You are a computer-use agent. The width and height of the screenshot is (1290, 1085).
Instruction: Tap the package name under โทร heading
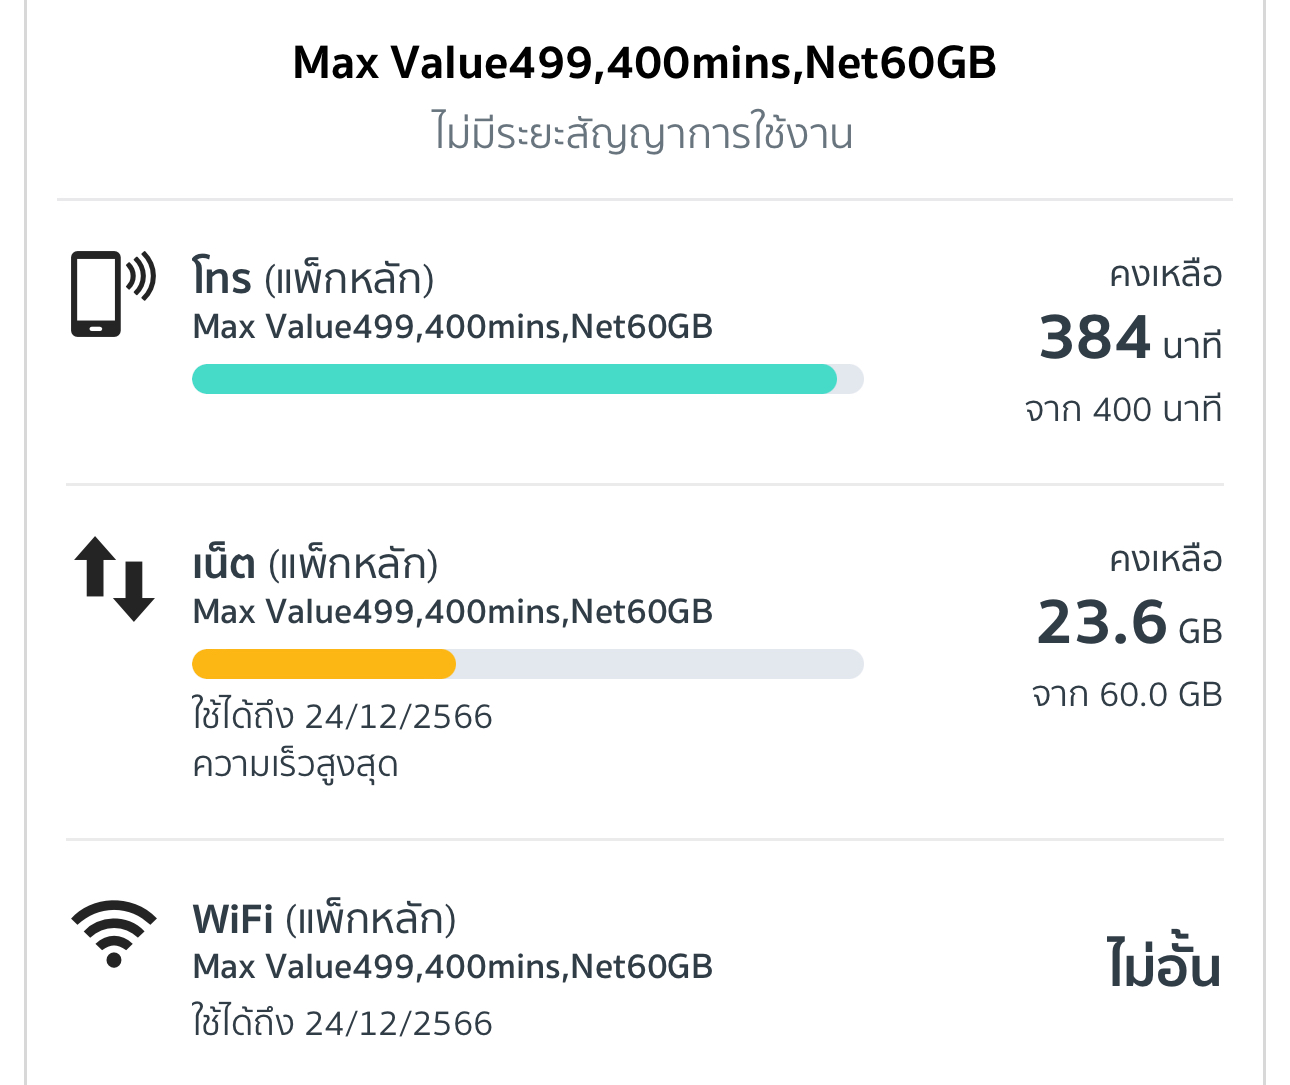click(x=452, y=326)
